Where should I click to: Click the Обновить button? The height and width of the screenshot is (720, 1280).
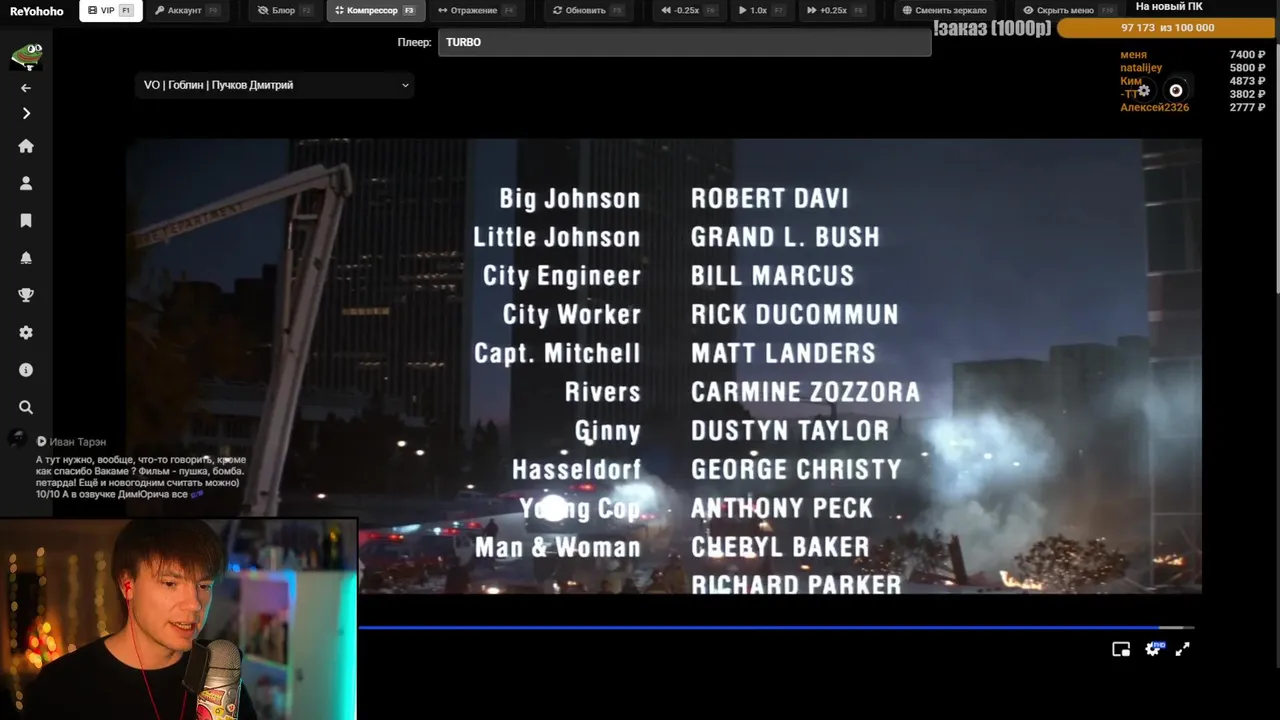[x=588, y=10]
